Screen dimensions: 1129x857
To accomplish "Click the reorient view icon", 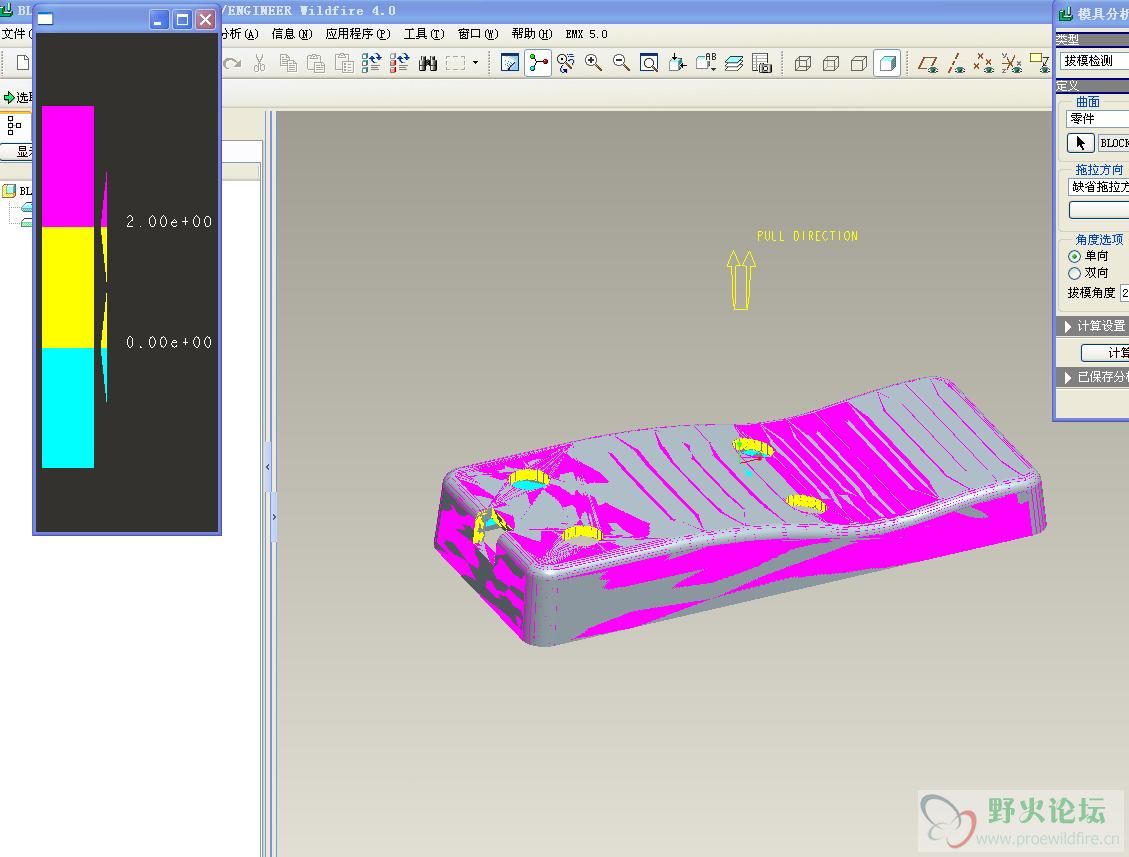I will tap(678, 63).
